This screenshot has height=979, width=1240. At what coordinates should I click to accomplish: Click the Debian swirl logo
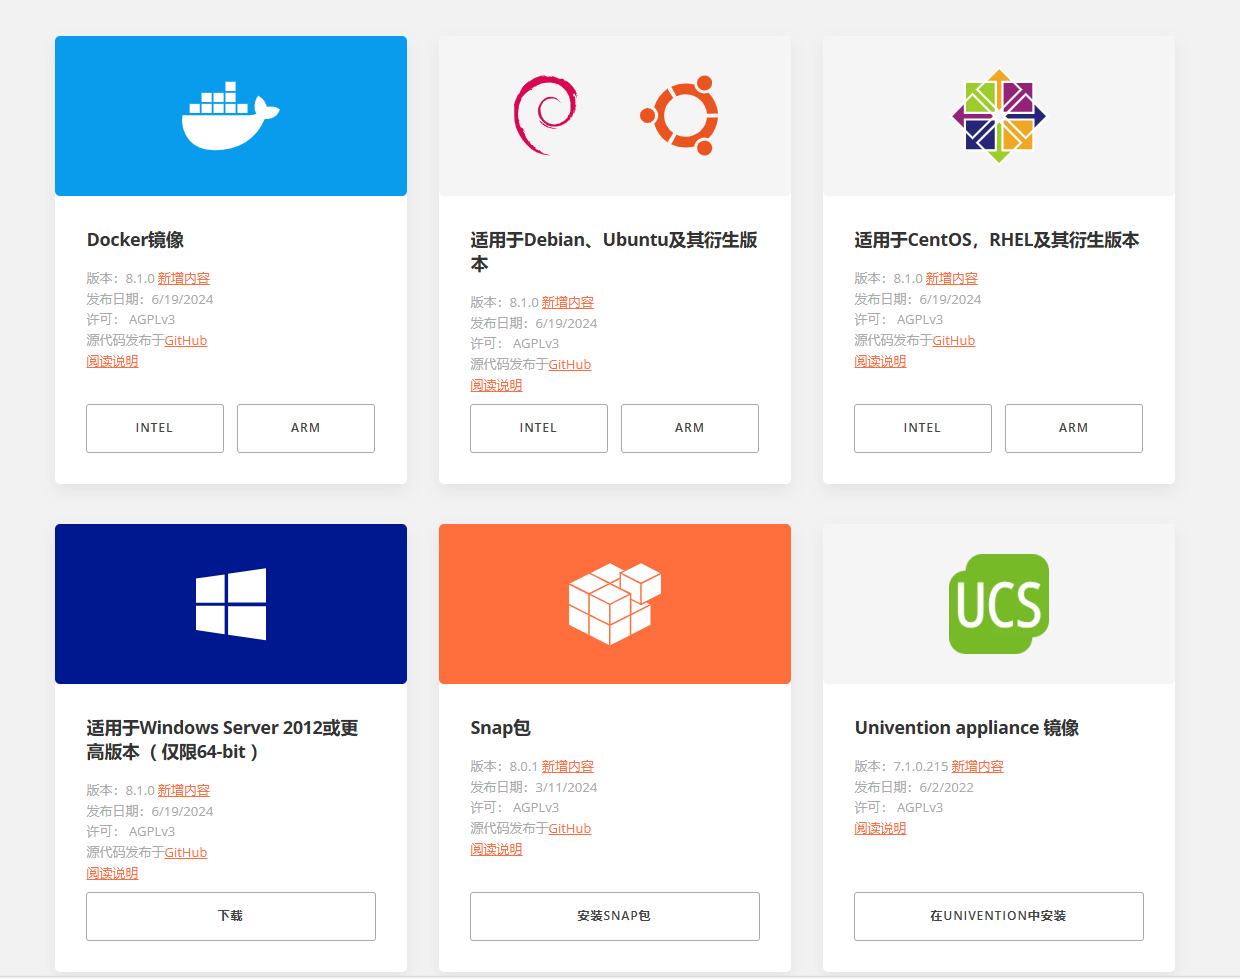(x=545, y=115)
